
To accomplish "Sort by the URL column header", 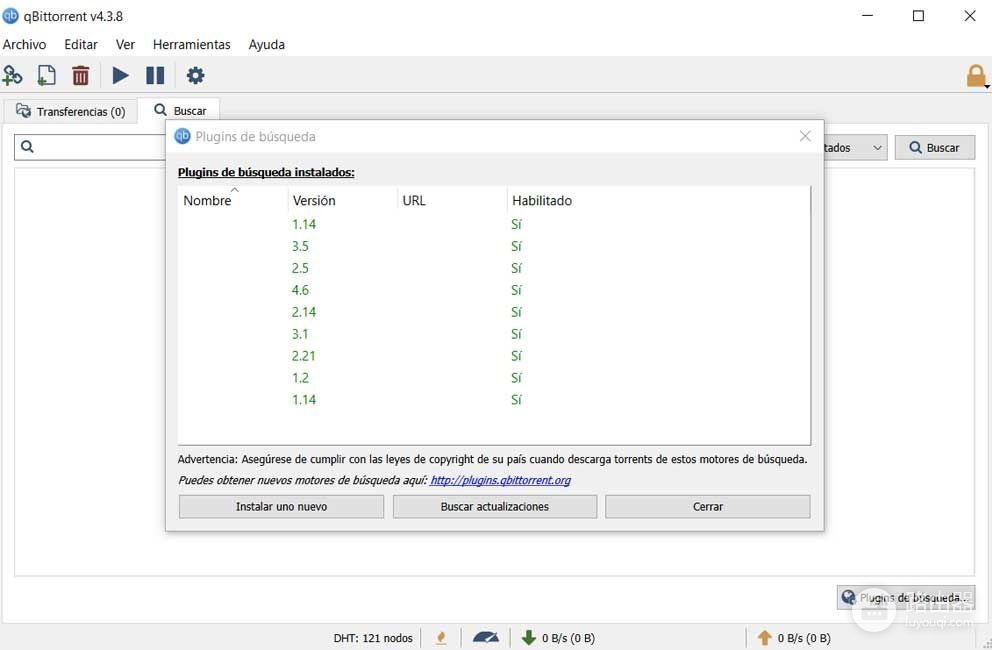I will 452,200.
